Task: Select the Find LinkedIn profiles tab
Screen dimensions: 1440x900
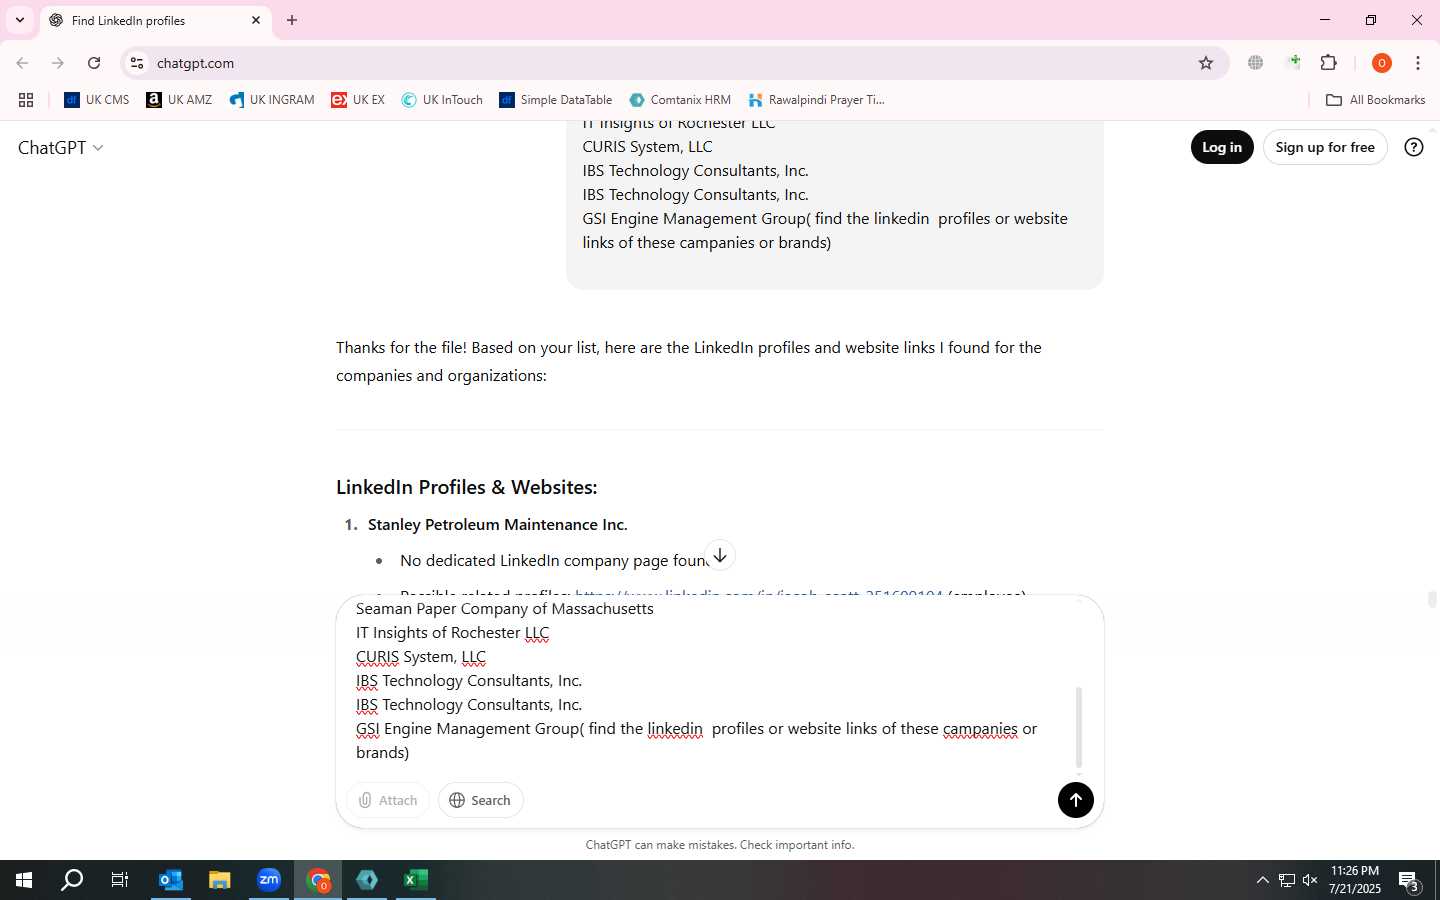Action: pyautogui.click(x=155, y=20)
